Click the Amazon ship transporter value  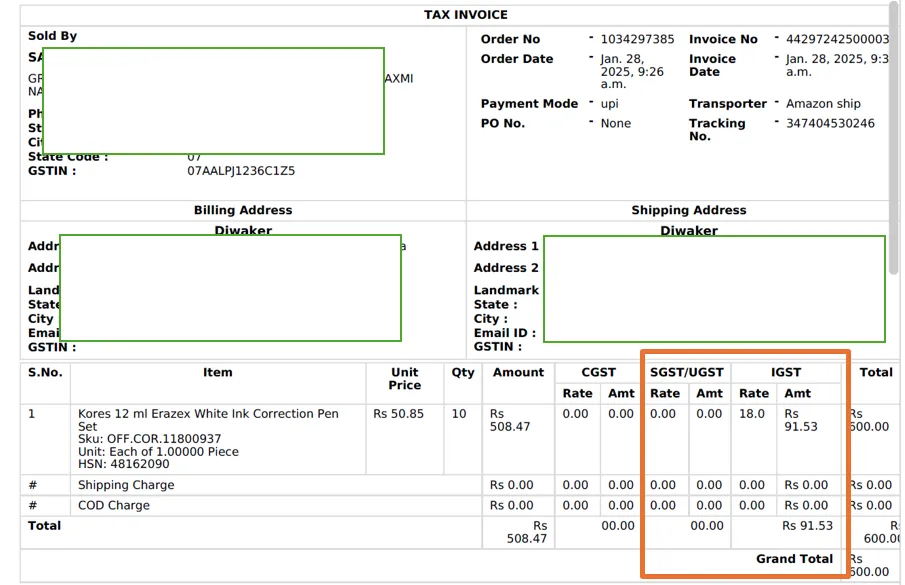click(823, 104)
